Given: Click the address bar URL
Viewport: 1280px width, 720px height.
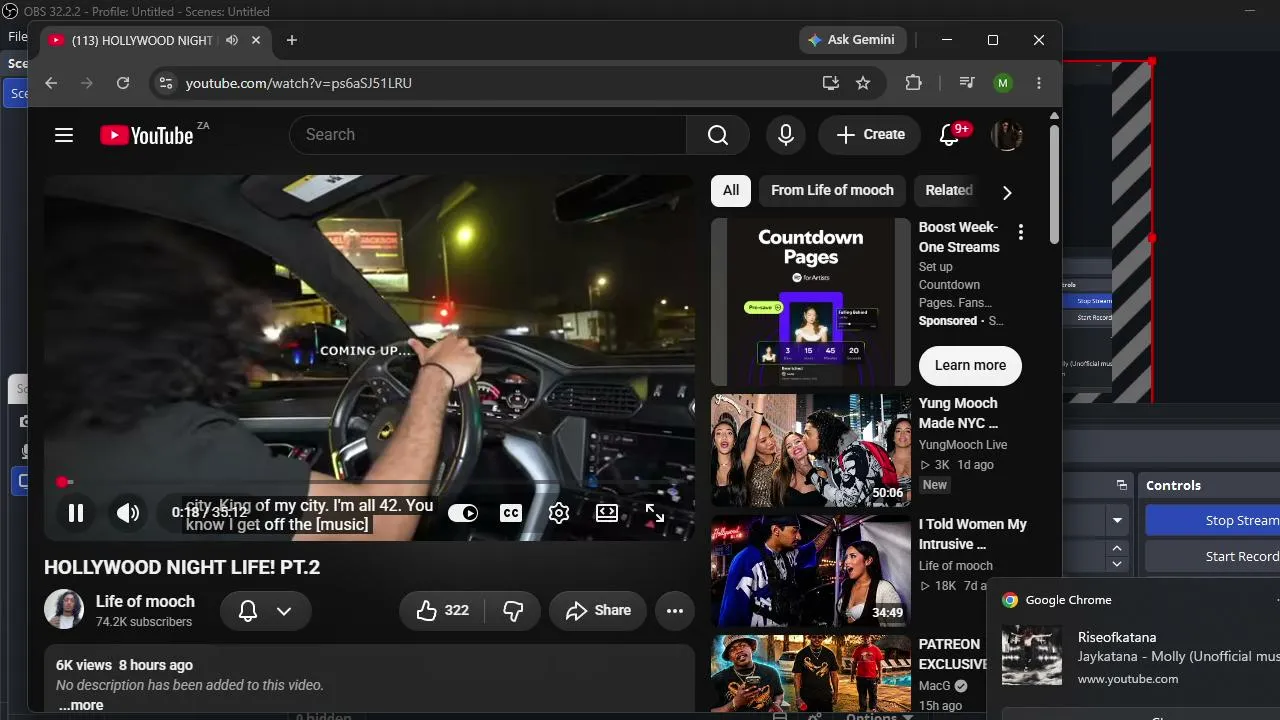Looking at the screenshot, I should click(299, 83).
